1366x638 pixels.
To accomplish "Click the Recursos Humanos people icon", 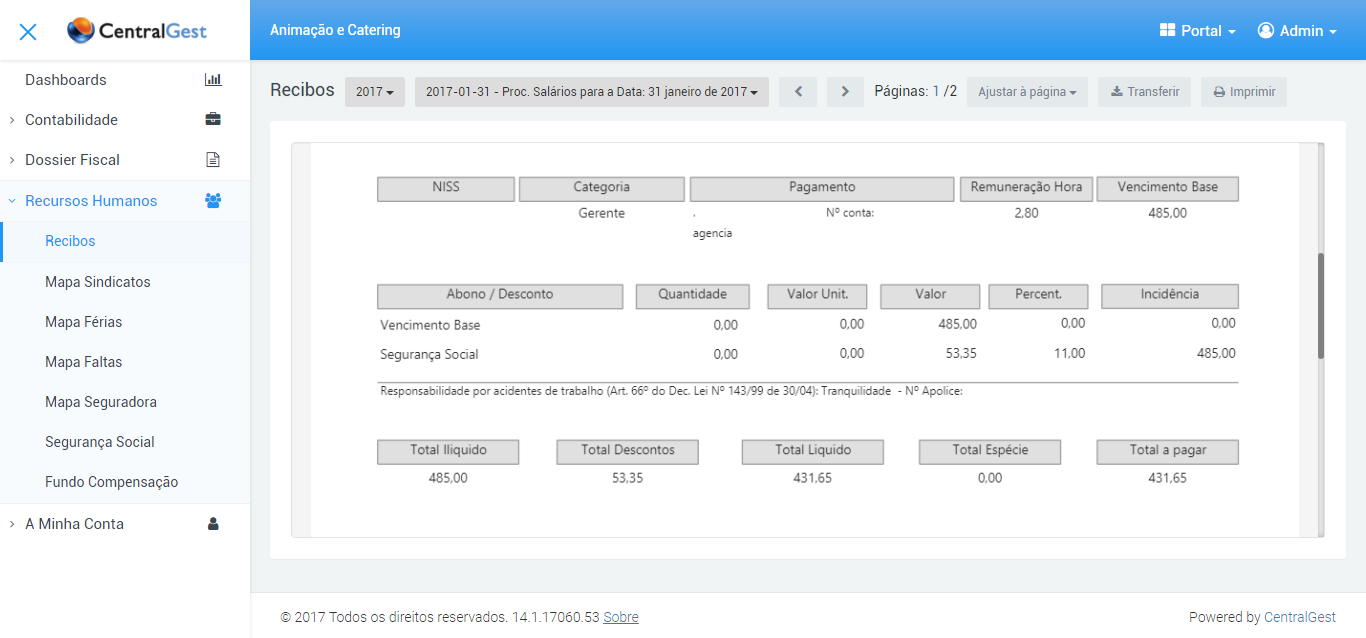I will coord(212,201).
